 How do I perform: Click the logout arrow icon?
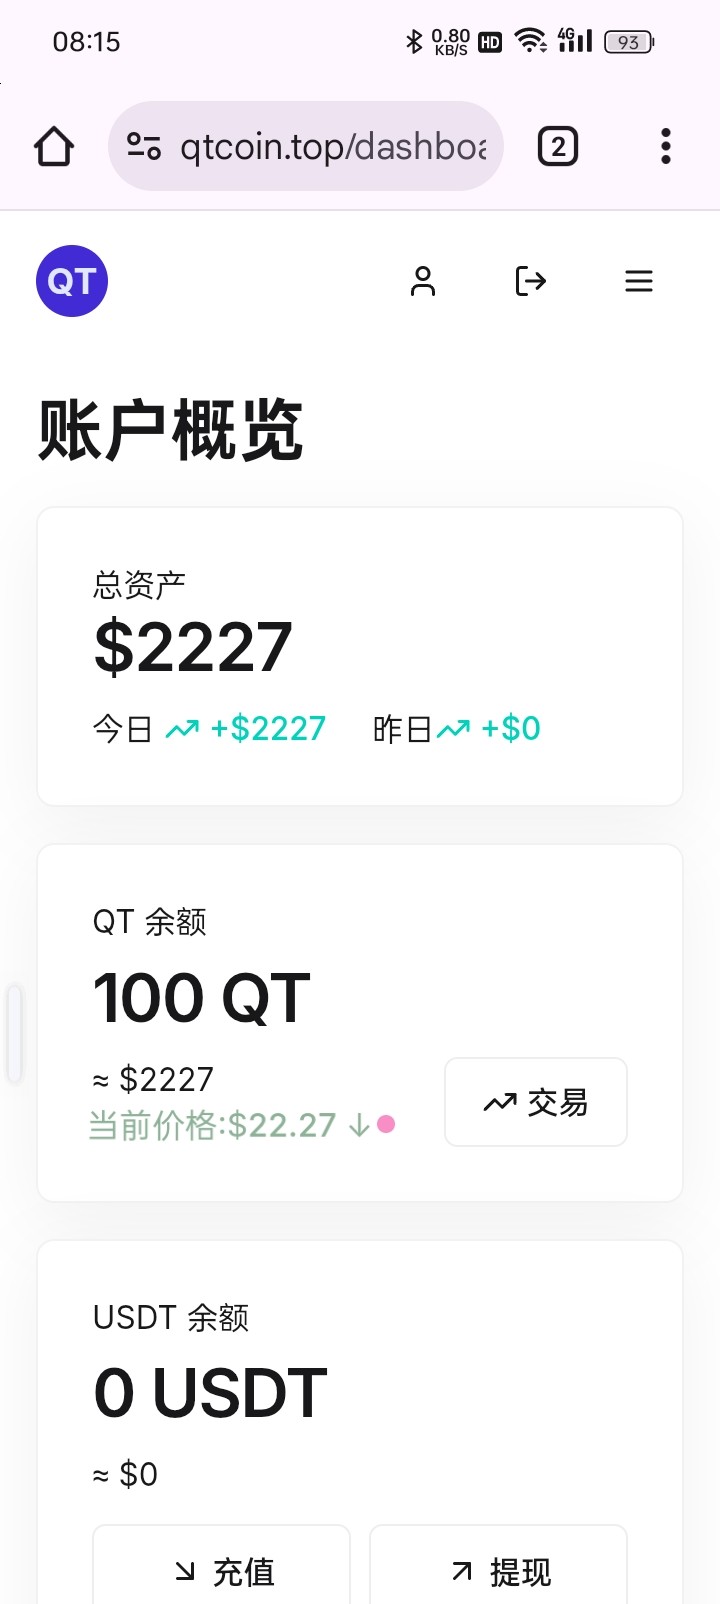pyautogui.click(x=530, y=281)
